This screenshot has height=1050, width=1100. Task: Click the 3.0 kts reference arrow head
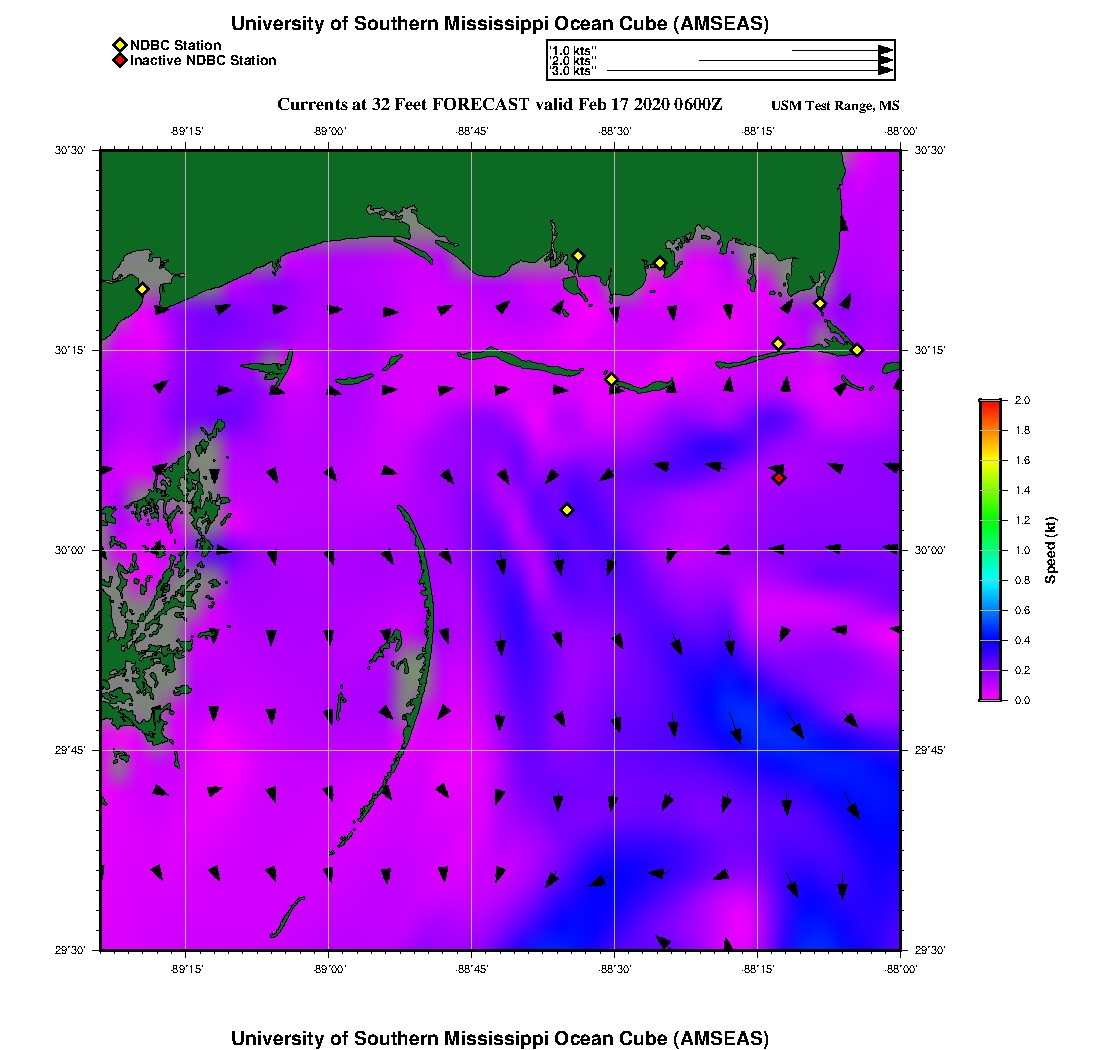pyautogui.click(x=885, y=71)
